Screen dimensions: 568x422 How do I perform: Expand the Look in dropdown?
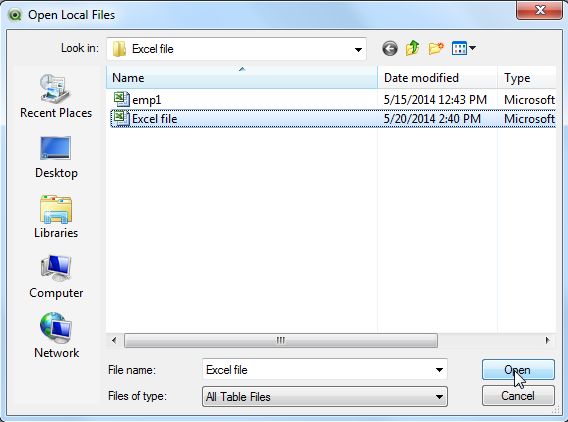tap(358, 49)
